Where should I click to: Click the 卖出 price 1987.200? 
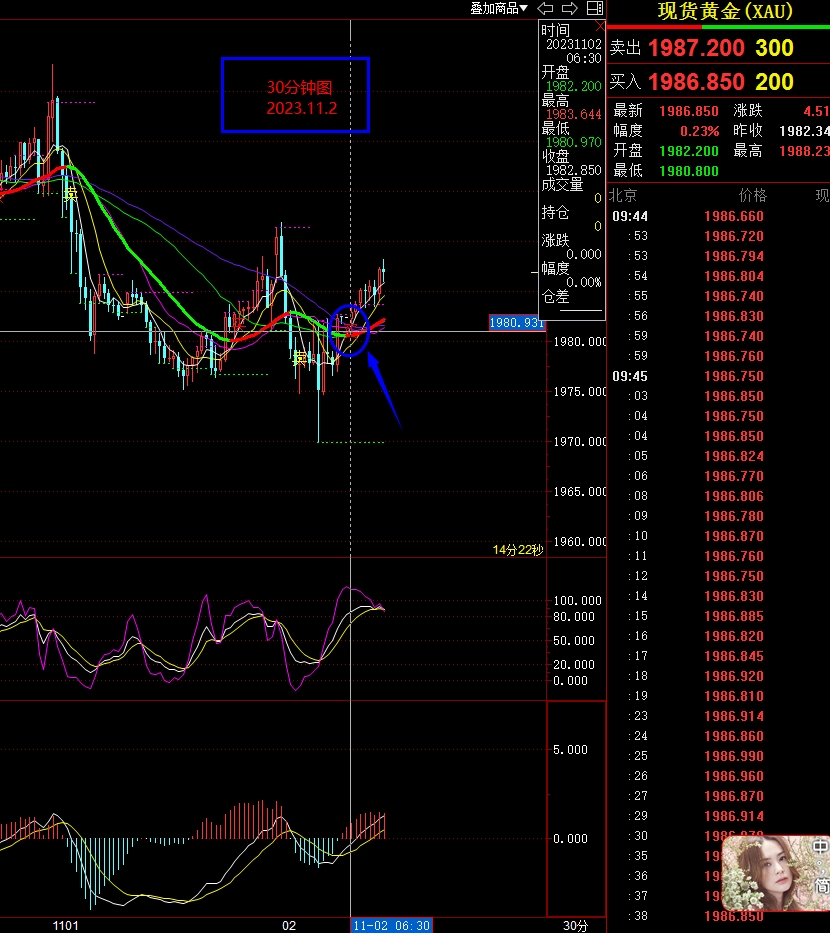pyautogui.click(x=696, y=48)
